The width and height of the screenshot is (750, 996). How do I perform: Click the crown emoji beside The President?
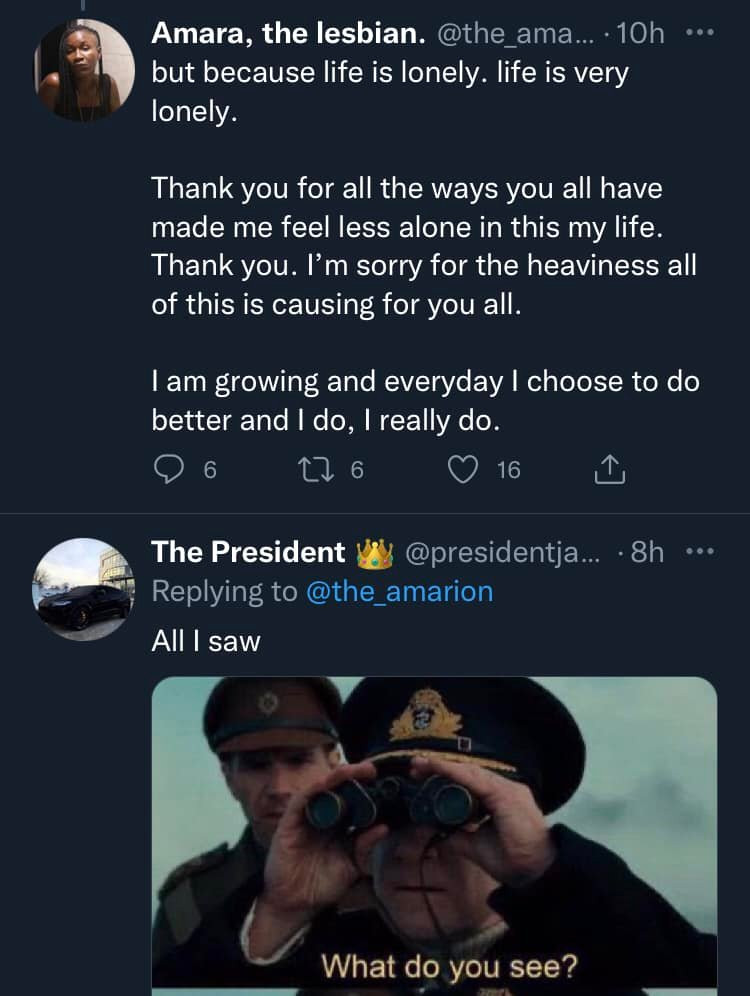(373, 552)
